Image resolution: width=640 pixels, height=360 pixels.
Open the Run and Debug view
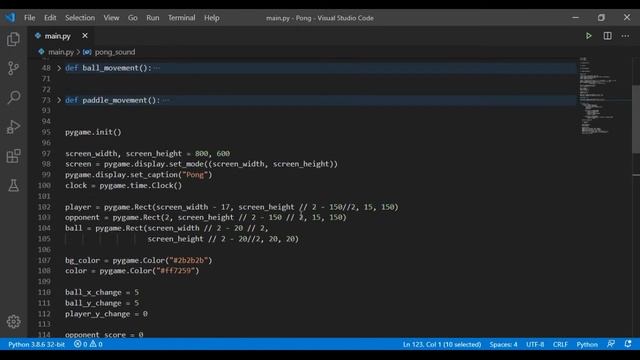(x=13, y=127)
